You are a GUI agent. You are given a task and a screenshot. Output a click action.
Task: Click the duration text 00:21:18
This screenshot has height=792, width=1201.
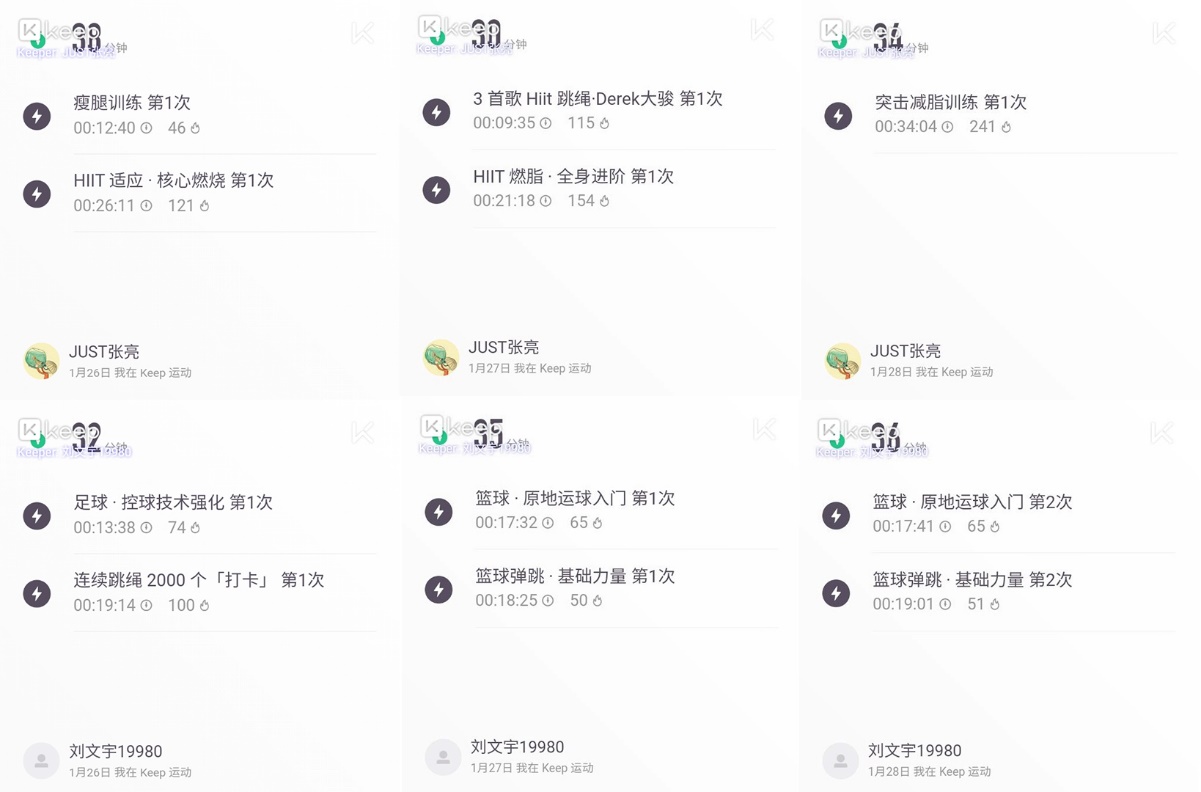pyautogui.click(x=505, y=200)
